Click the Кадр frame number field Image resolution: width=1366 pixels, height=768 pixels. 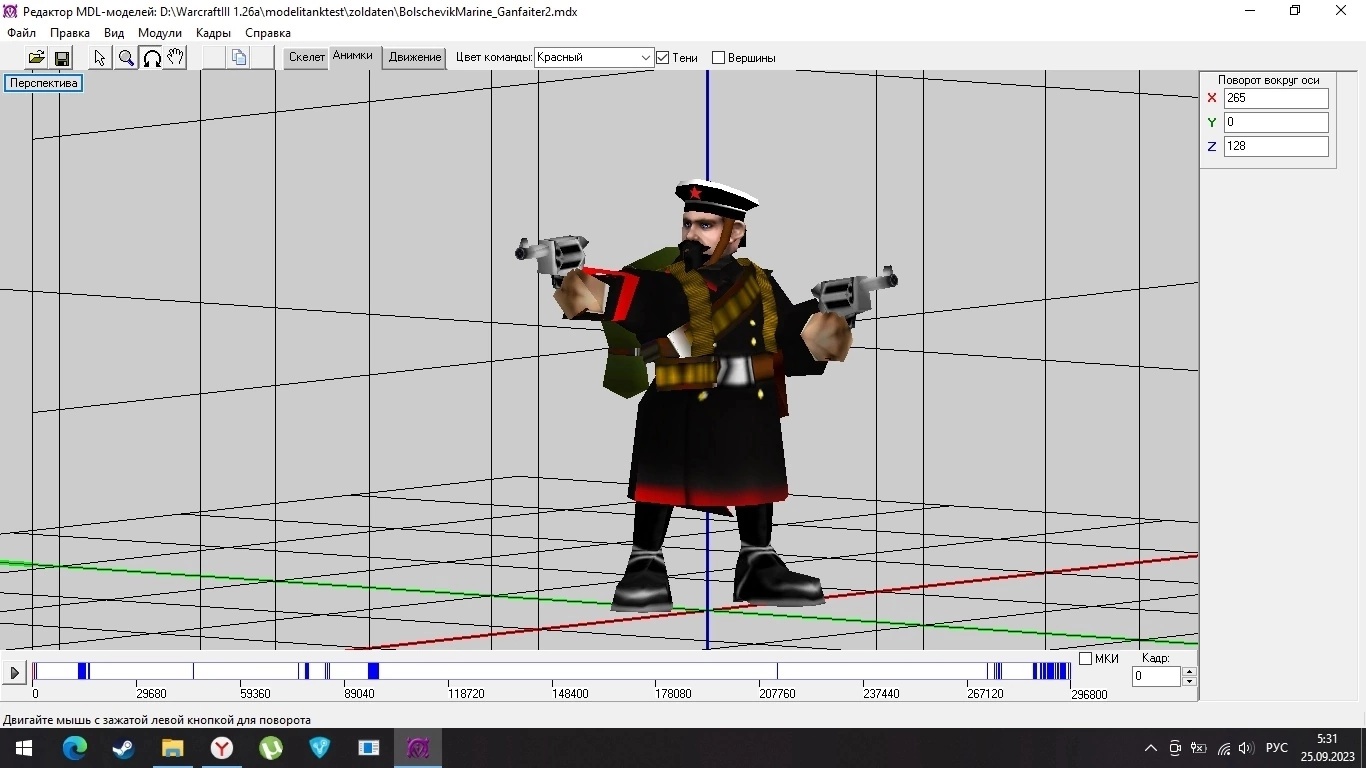pyautogui.click(x=1156, y=677)
